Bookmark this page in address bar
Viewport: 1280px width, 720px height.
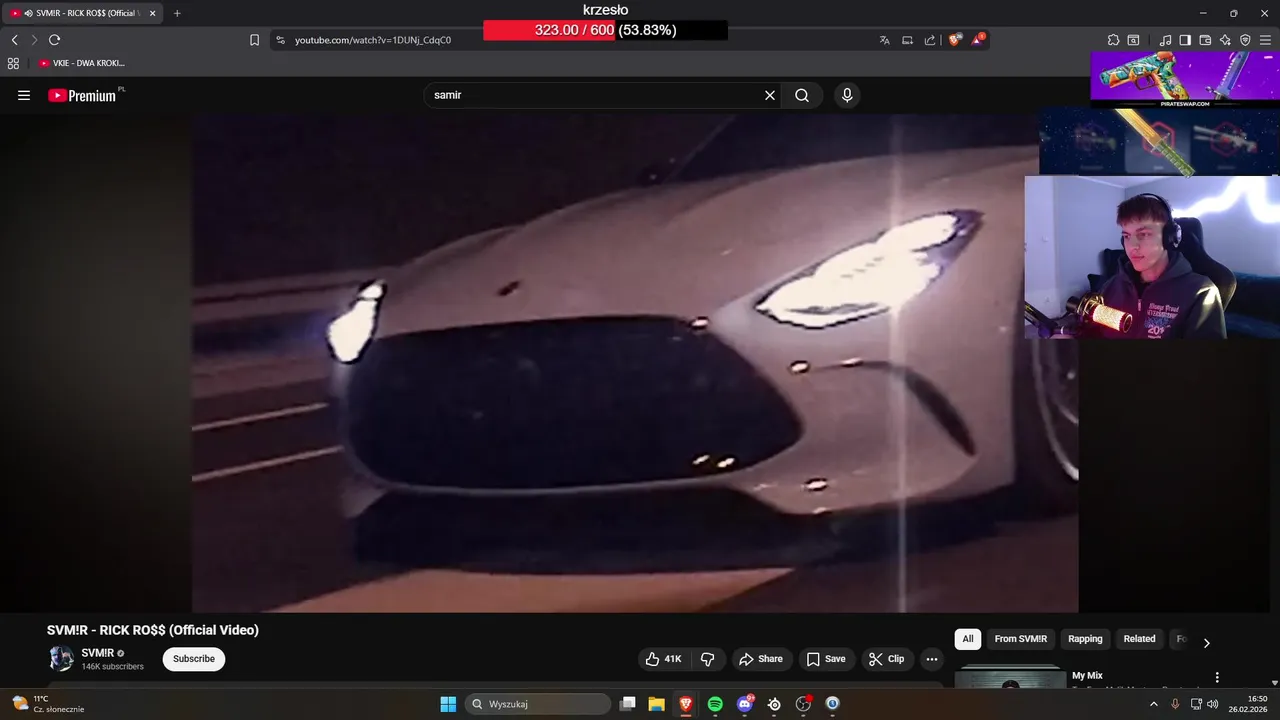tap(254, 40)
